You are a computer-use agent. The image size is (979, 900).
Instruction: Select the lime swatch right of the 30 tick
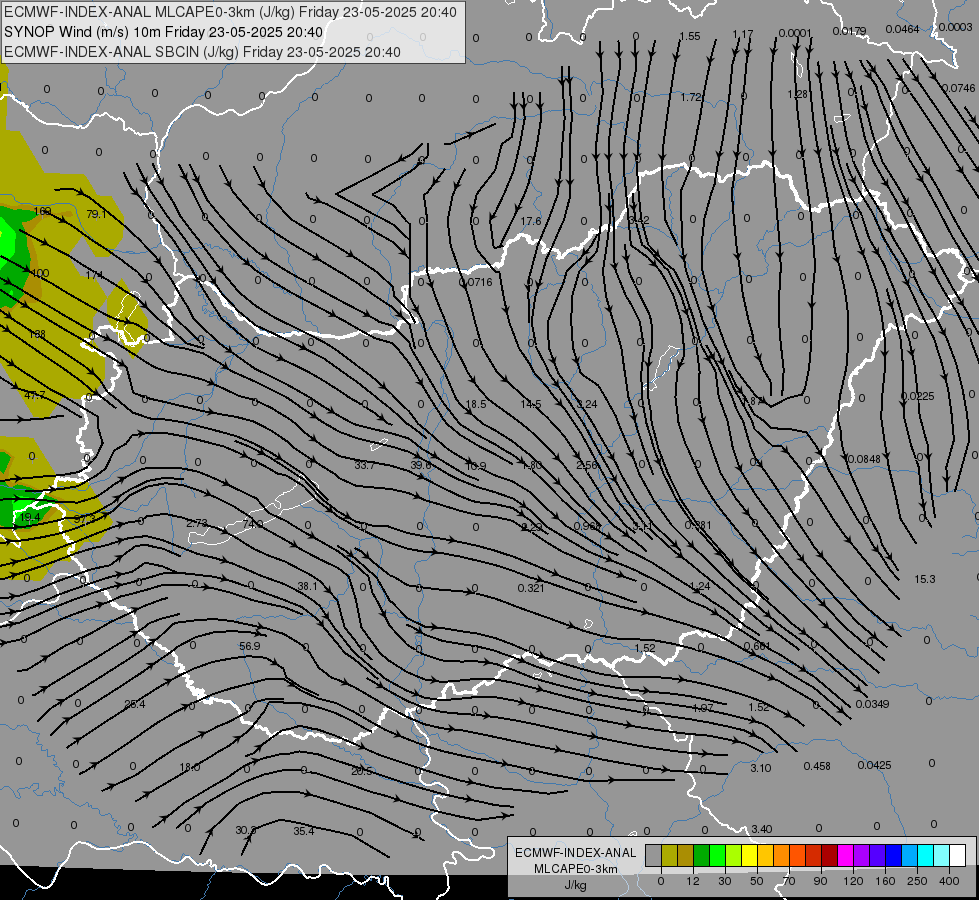click(734, 856)
